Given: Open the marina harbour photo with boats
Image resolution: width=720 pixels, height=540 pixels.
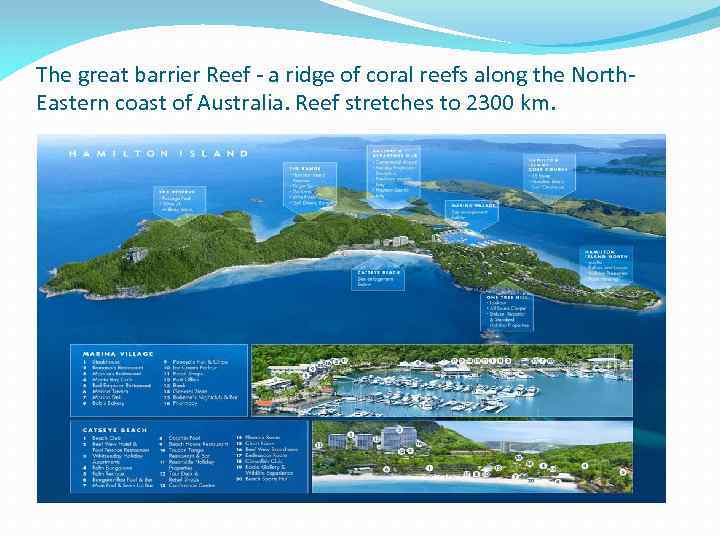Looking at the screenshot, I should (x=442, y=381).
